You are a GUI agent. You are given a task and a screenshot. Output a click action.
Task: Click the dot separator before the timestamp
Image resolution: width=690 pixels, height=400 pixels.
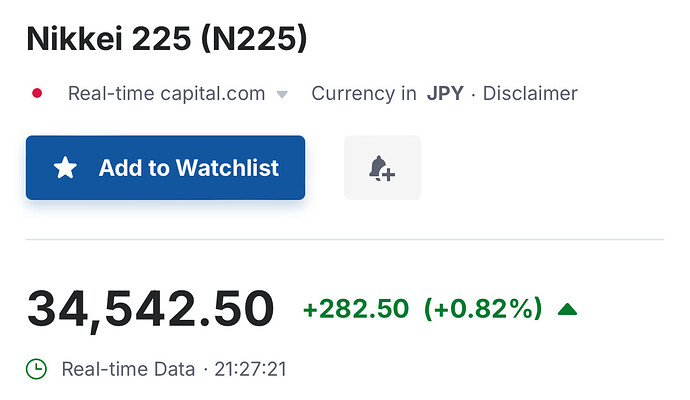pos(205,369)
